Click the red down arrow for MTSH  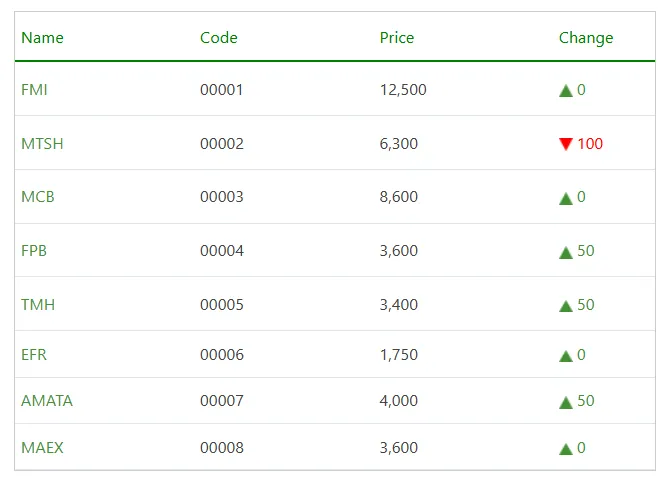[x=566, y=144]
